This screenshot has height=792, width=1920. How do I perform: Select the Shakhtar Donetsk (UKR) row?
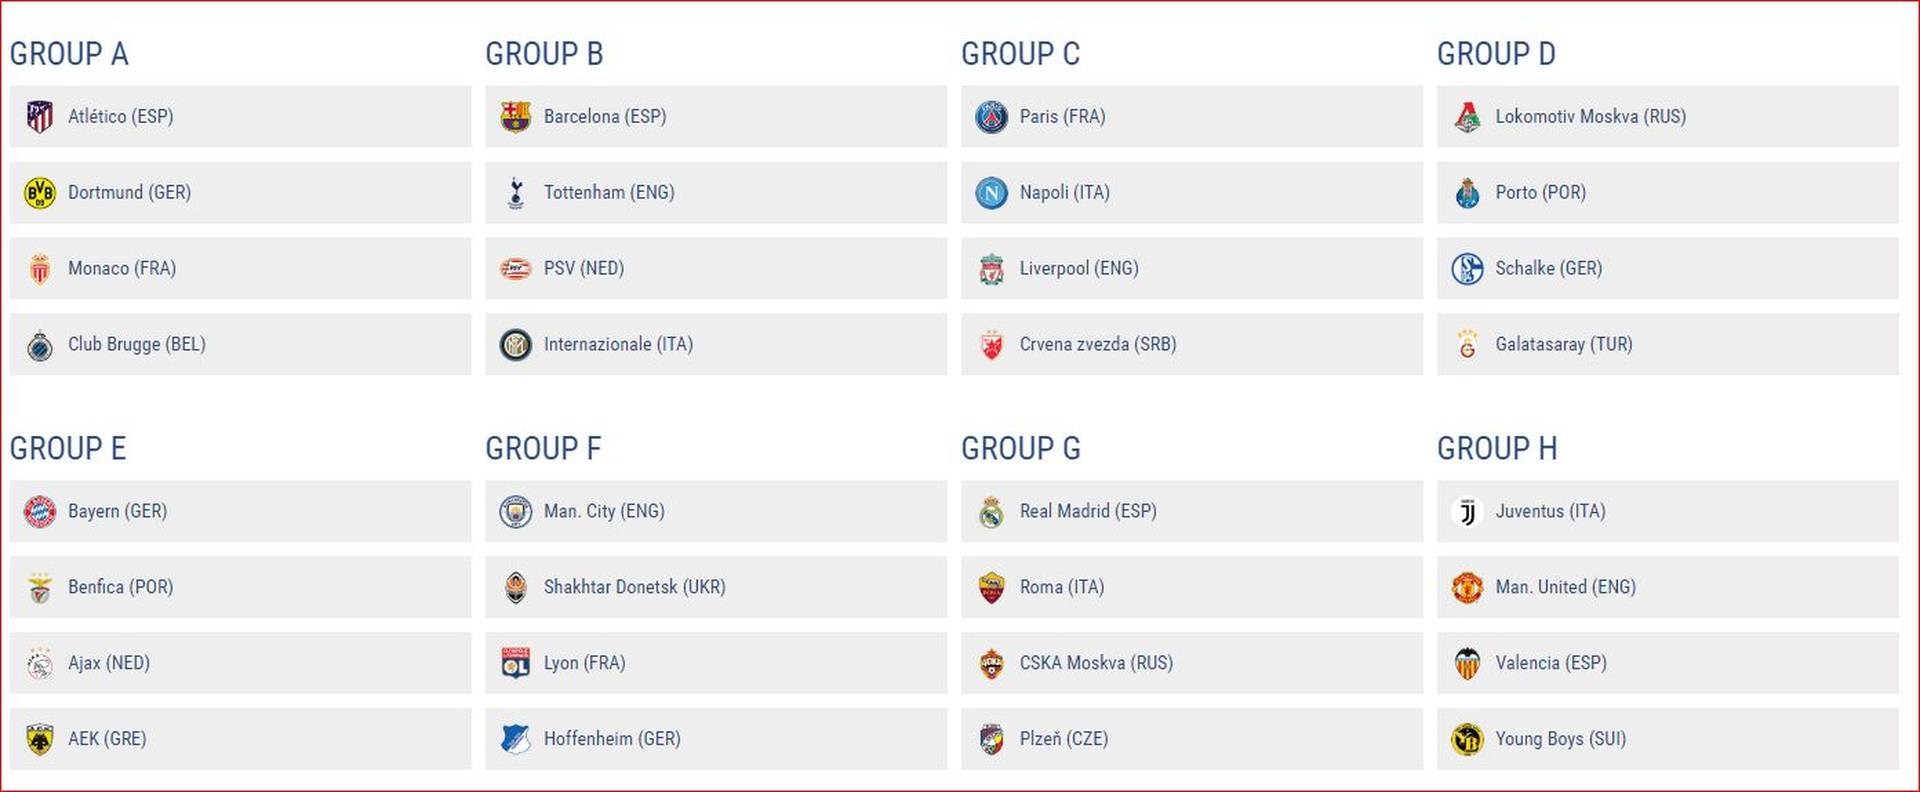[716, 587]
